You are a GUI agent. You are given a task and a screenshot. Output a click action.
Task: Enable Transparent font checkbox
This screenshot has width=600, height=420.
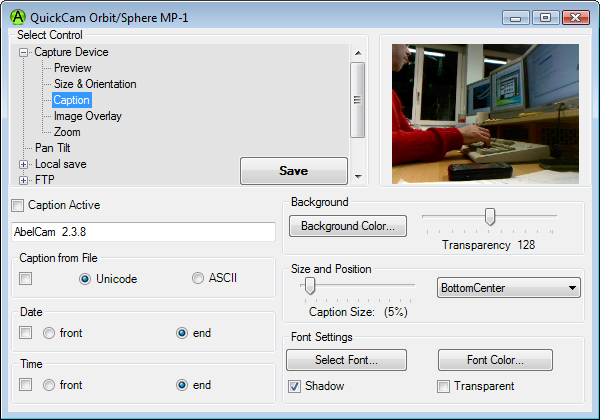pyautogui.click(x=444, y=386)
